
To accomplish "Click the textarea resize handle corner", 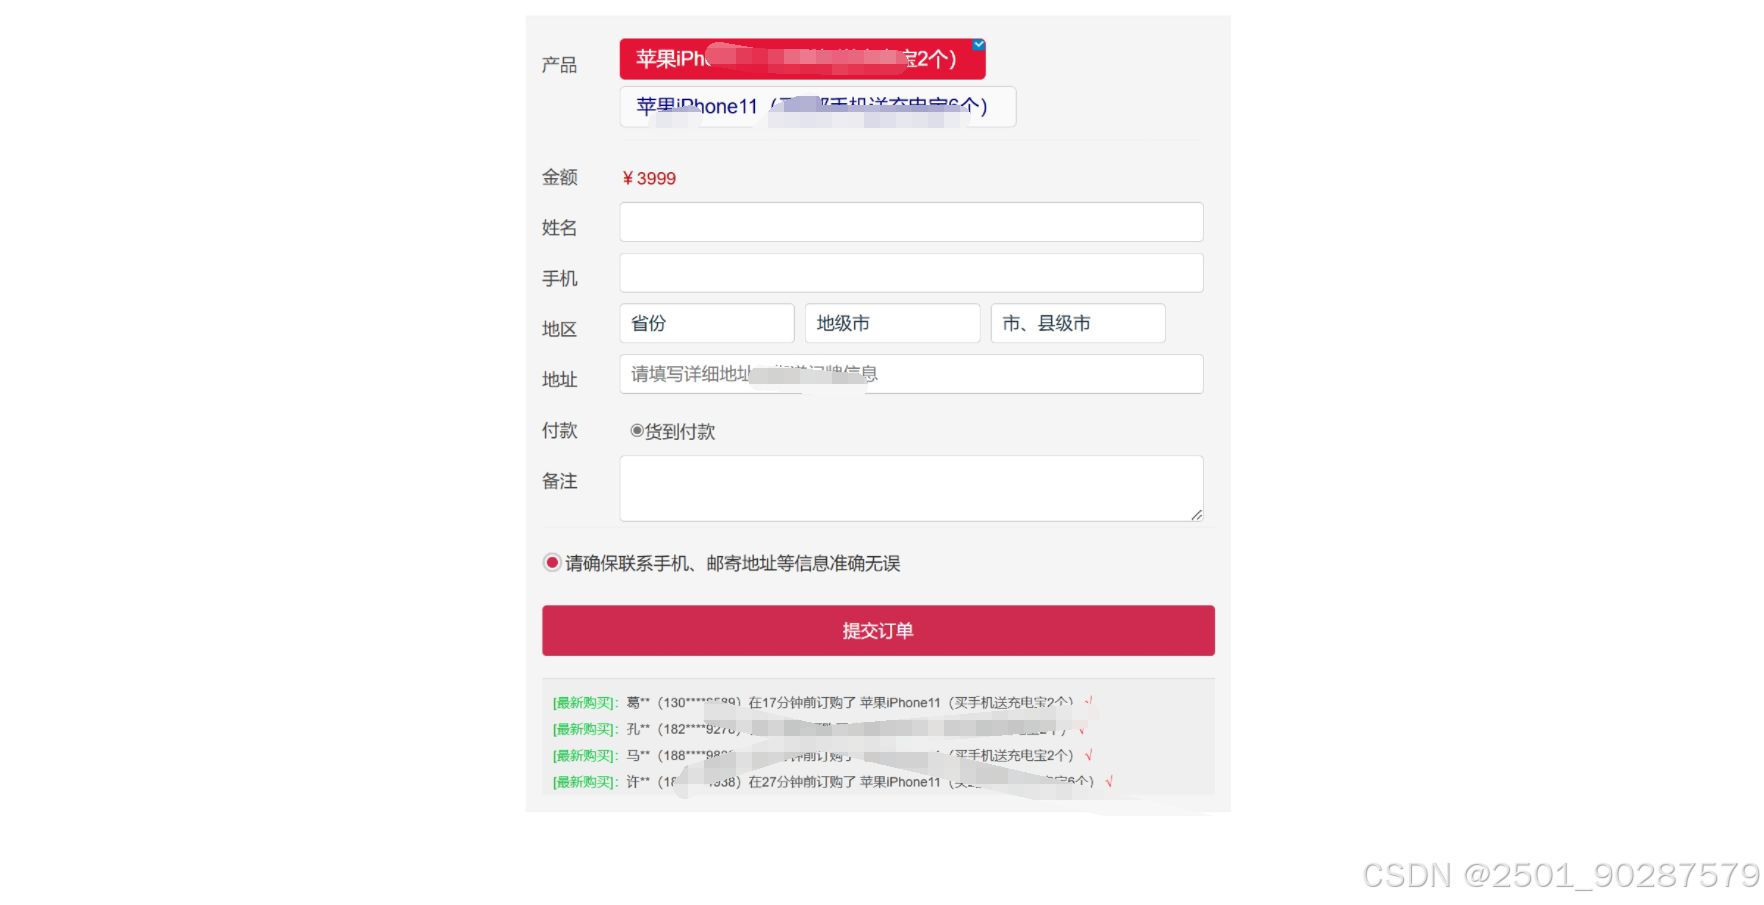I will click(x=1196, y=515).
